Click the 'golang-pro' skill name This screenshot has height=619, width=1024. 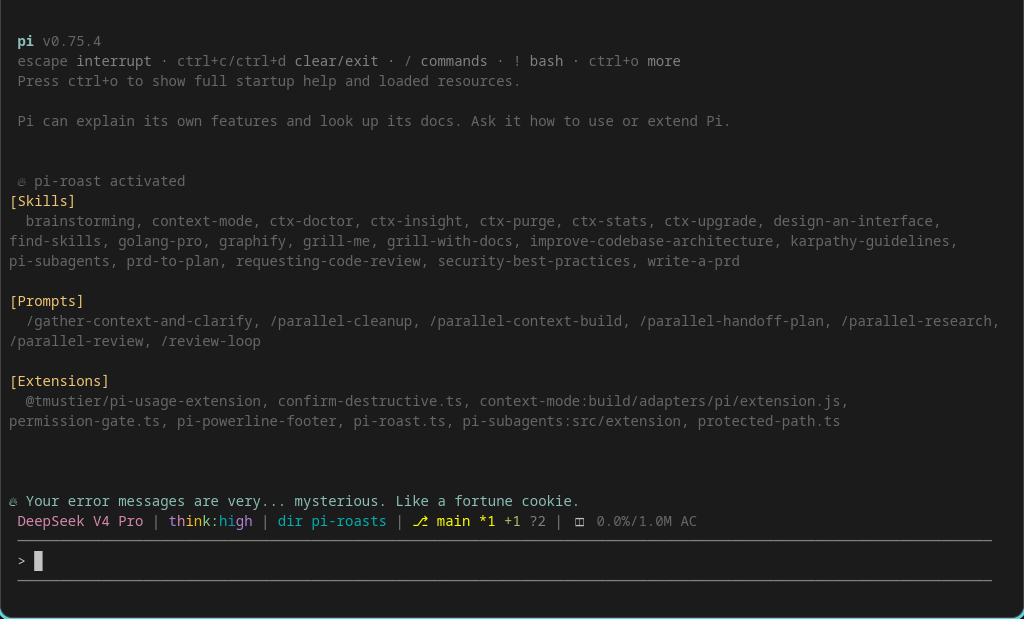[x=160, y=242]
